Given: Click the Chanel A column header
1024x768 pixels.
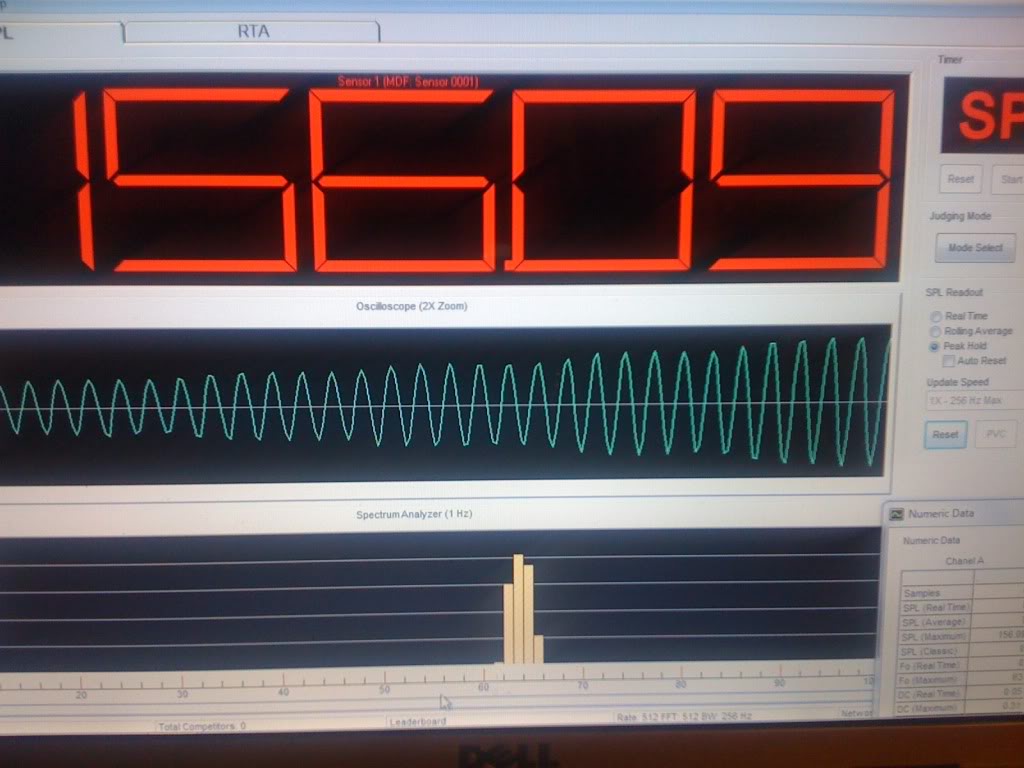Looking at the screenshot, I should click(x=964, y=561).
